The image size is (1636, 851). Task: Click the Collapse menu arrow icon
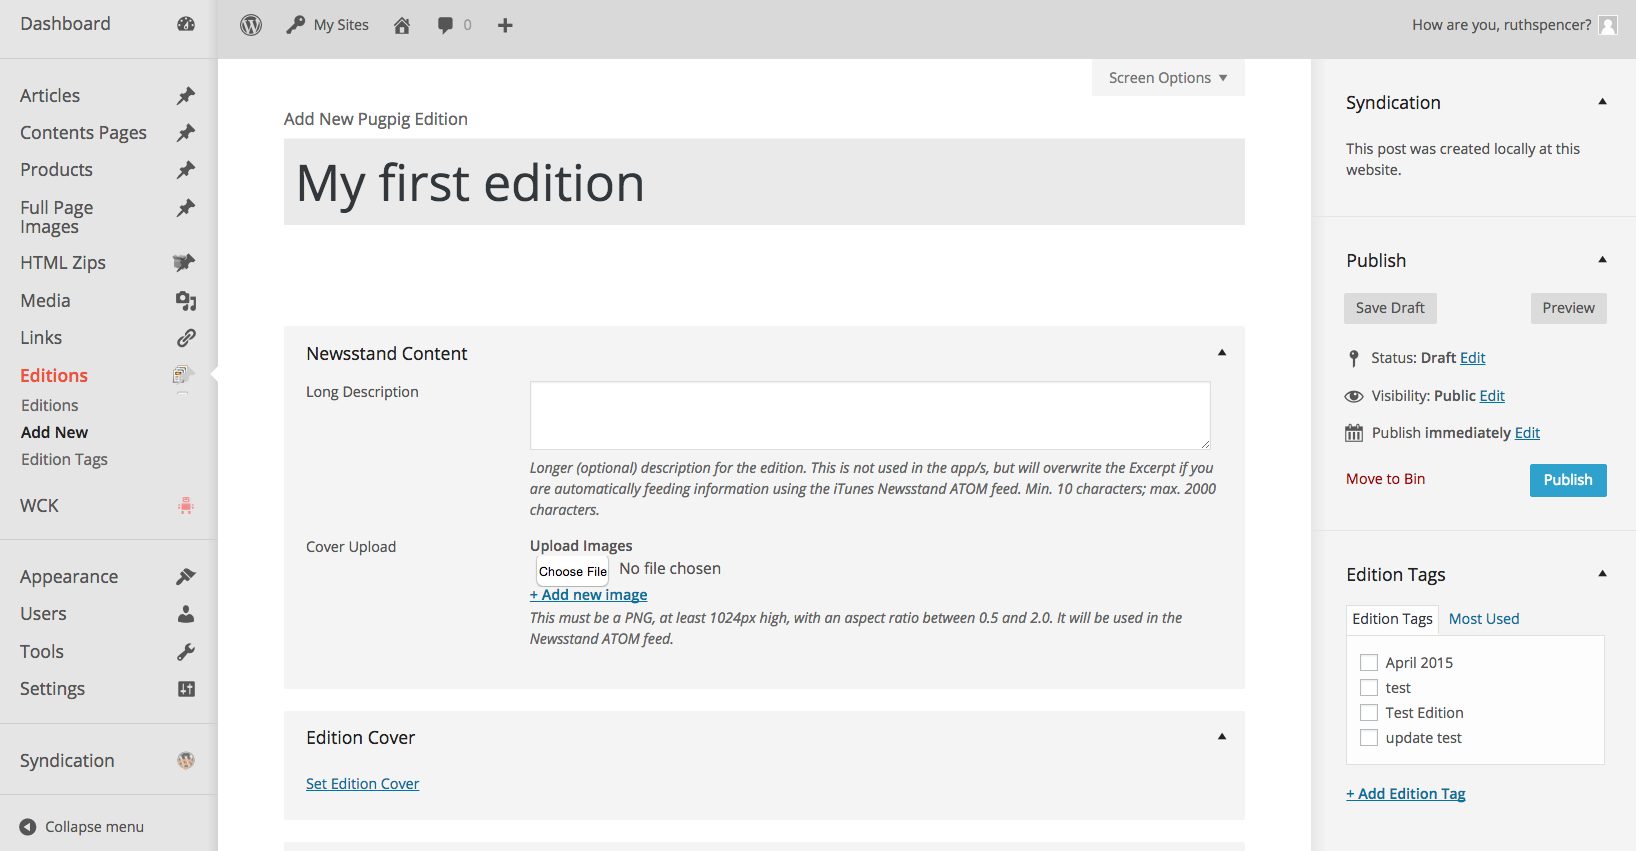[x=28, y=827]
